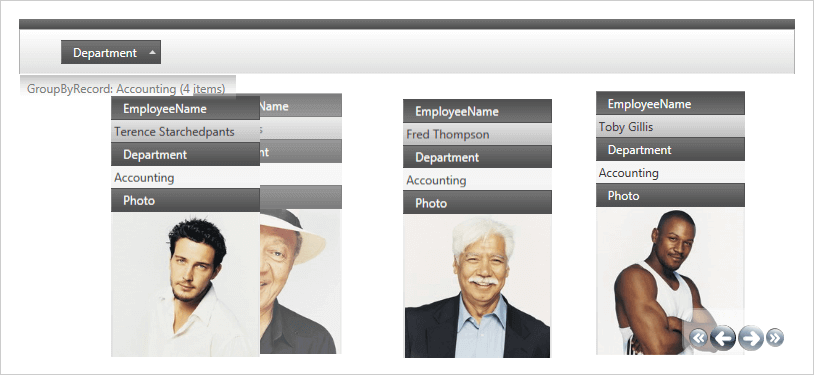This screenshot has height=375, width=814.
Task: Toggle sort arrow on the Department group button
Action: 152,52
